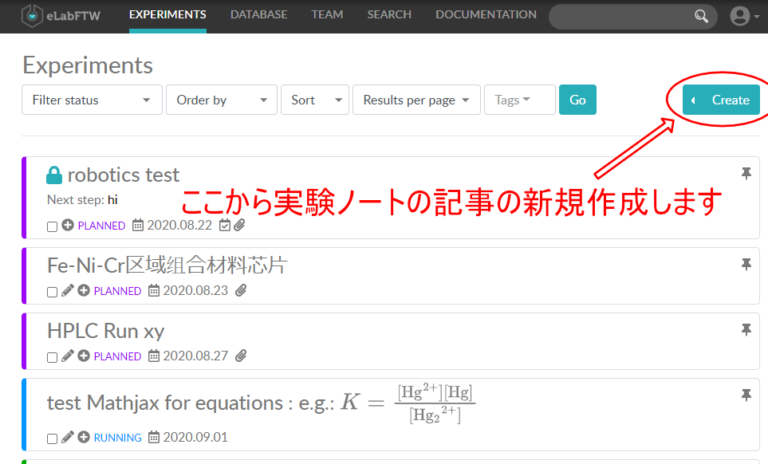Open the user account avatar menu

(739, 16)
